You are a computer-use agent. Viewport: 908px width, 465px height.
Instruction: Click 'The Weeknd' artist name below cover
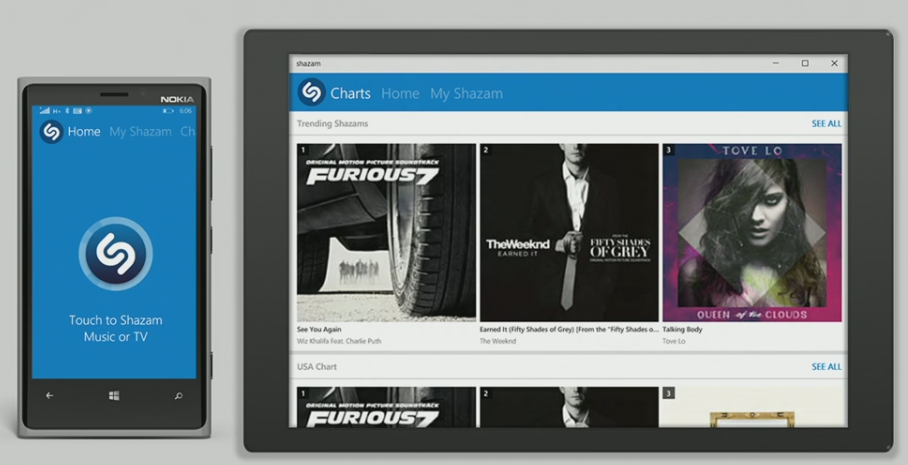point(497,341)
